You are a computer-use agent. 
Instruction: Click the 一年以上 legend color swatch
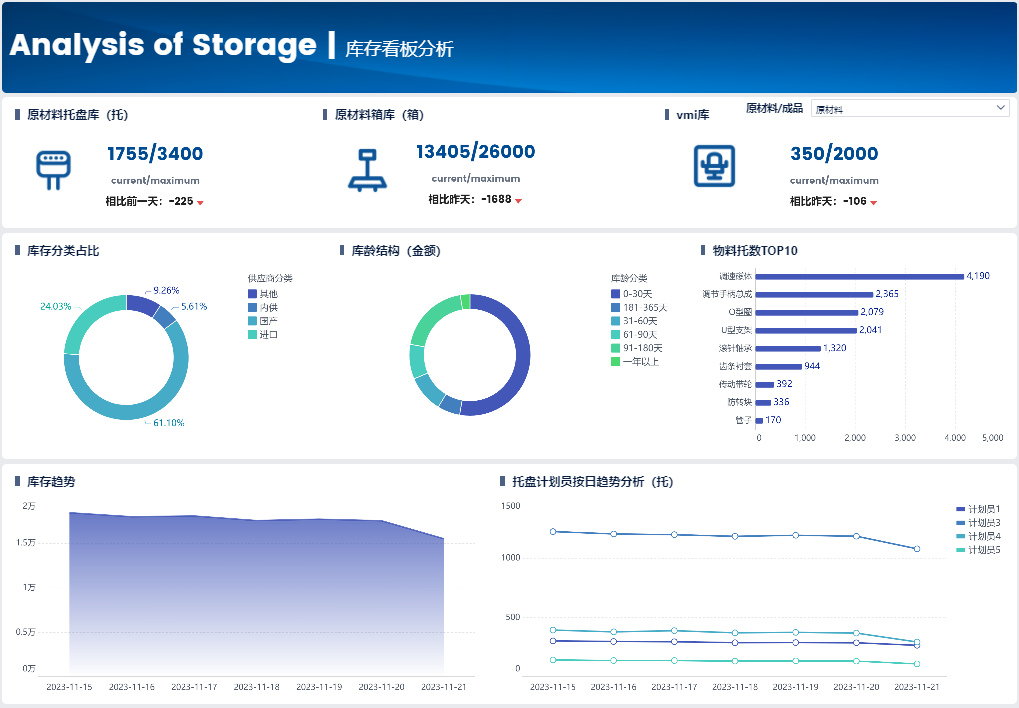pyautogui.click(x=615, y=362)
